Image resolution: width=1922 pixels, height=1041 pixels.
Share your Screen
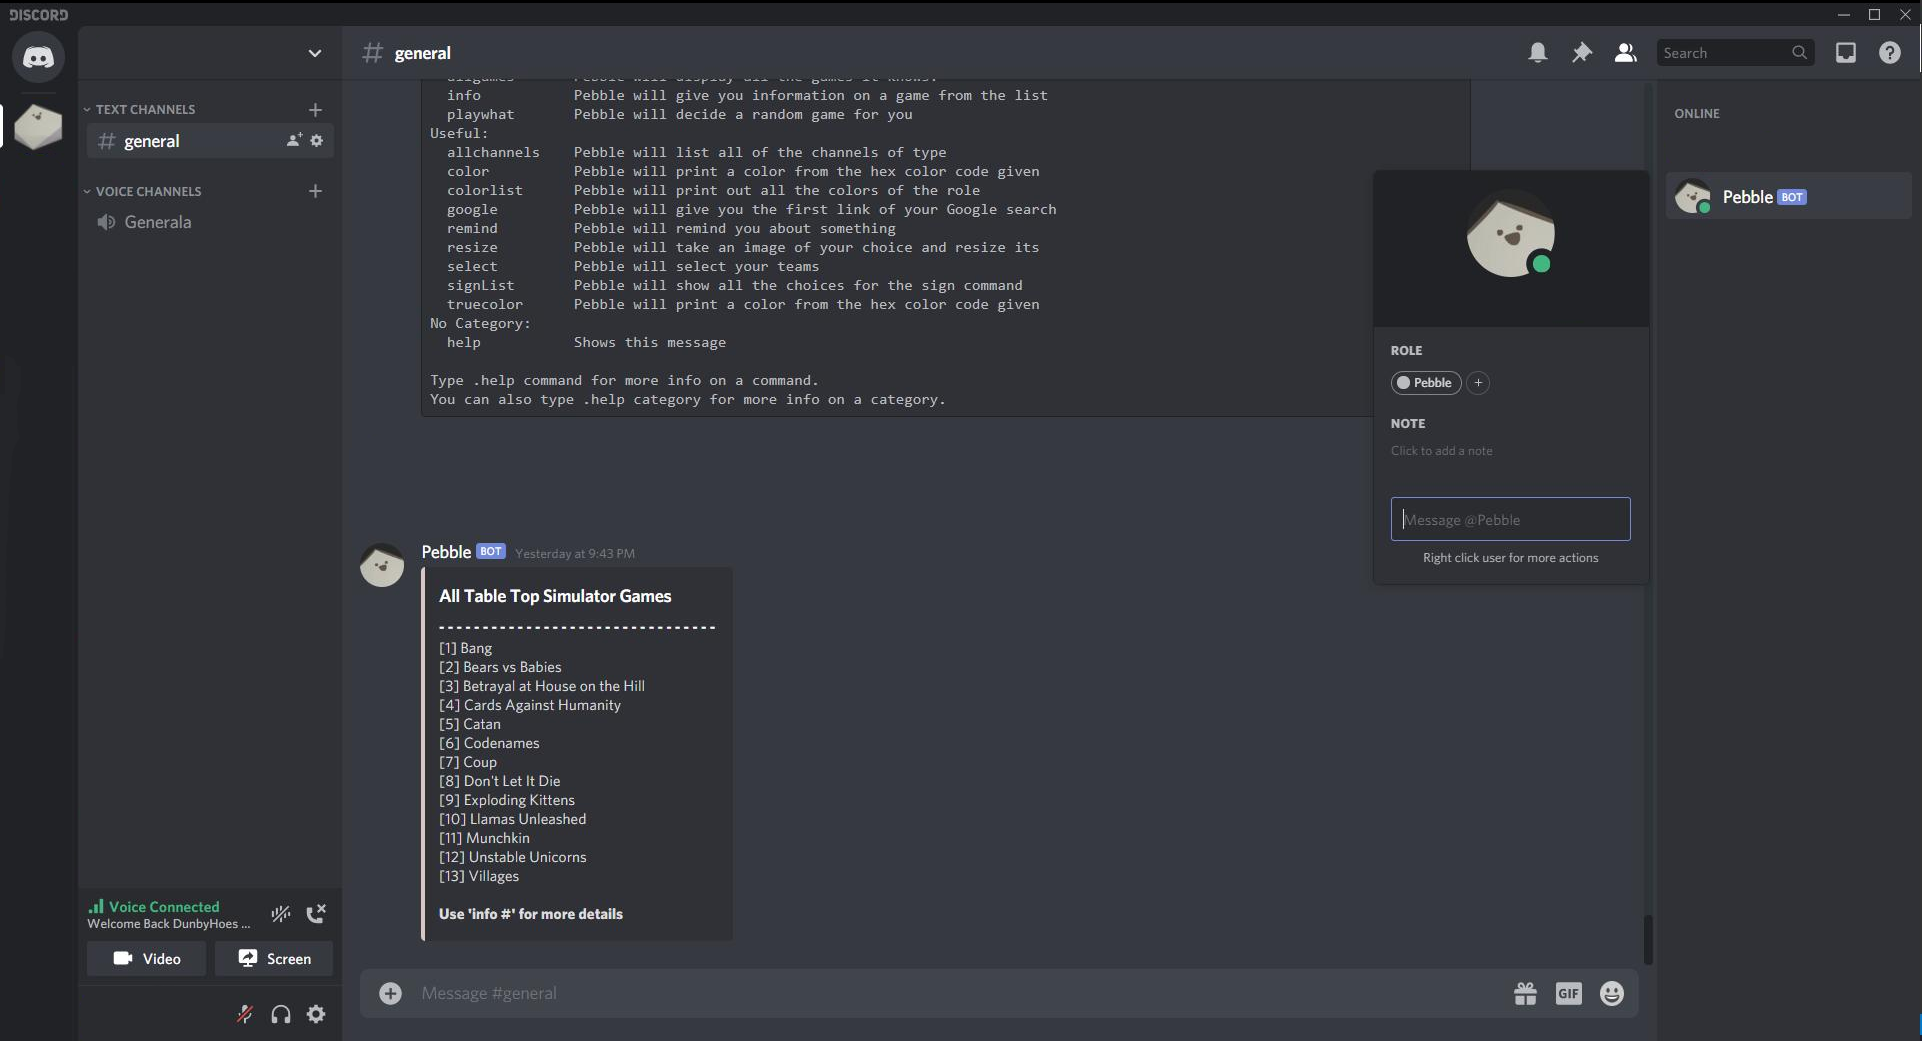274,958
